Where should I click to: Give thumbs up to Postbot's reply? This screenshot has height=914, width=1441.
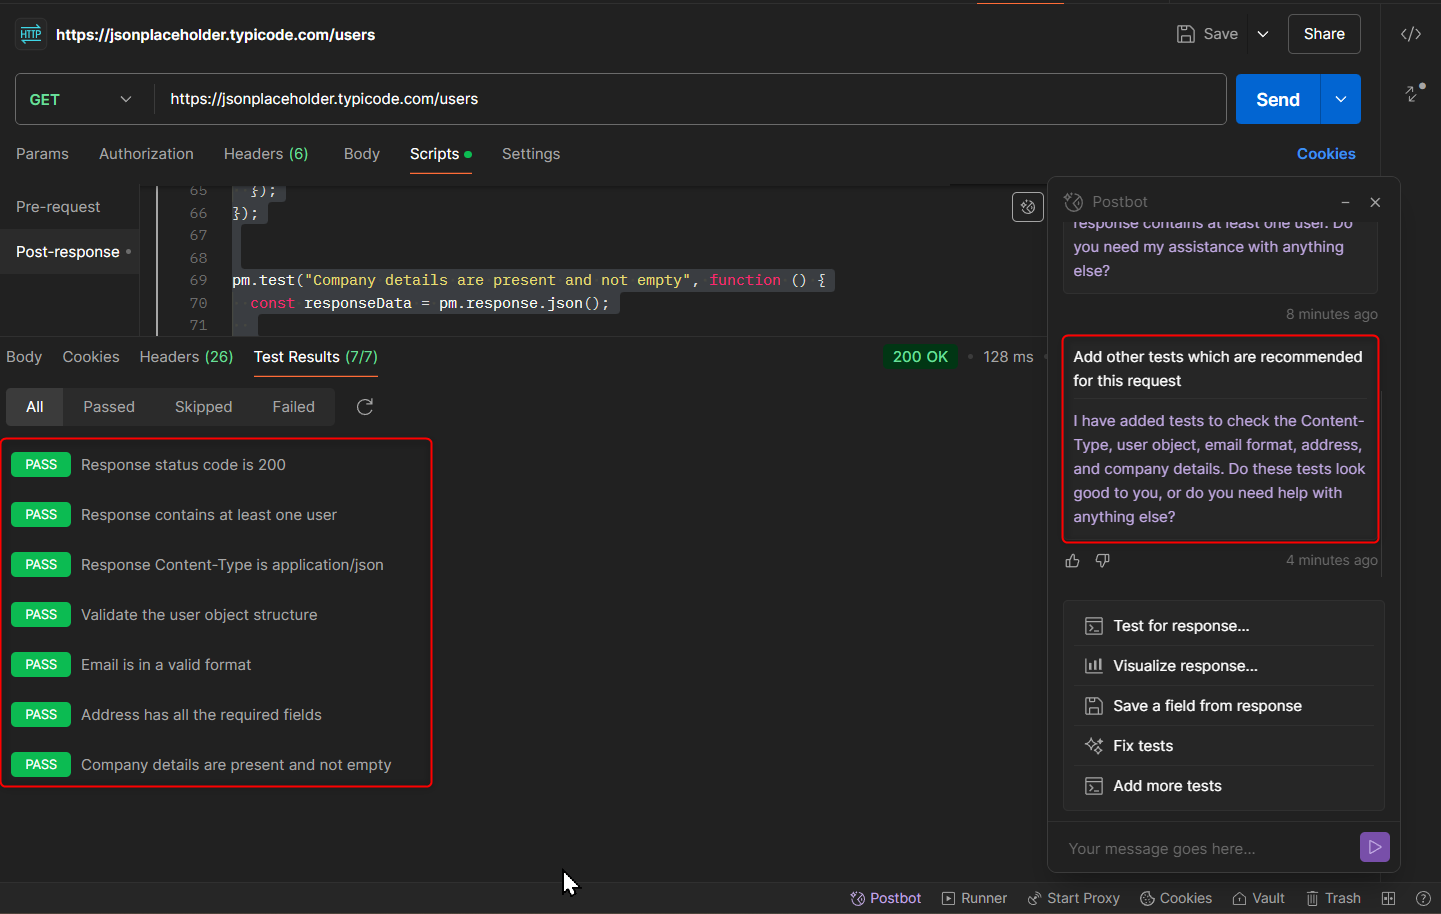(x=1072, y=561)
